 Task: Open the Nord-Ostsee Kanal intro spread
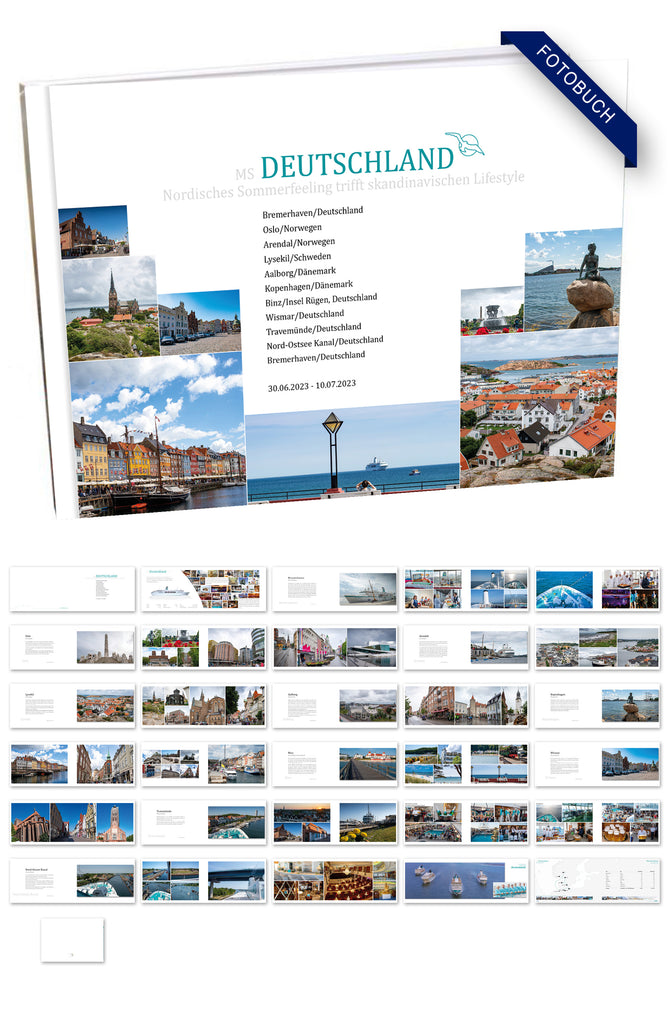point(73,880)
